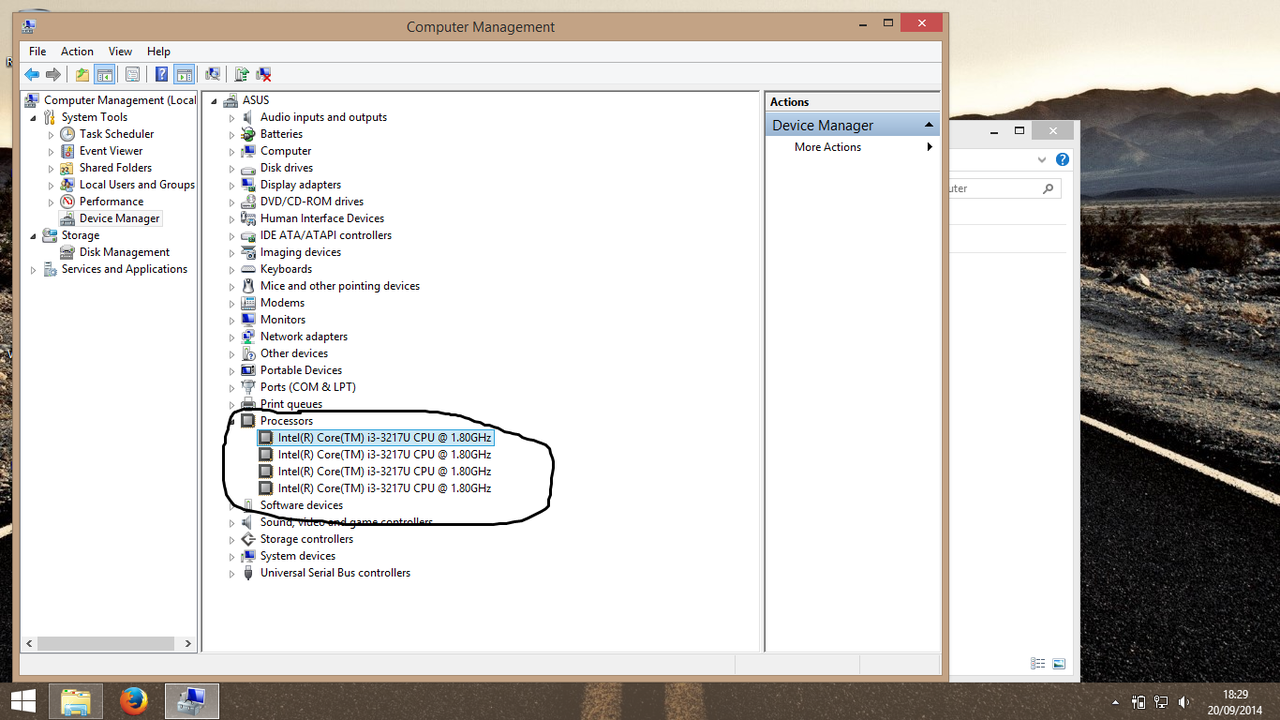This screenshot has width=1280, height=720.
Task: Click System devices category icon
Action: tap(248, 556)
